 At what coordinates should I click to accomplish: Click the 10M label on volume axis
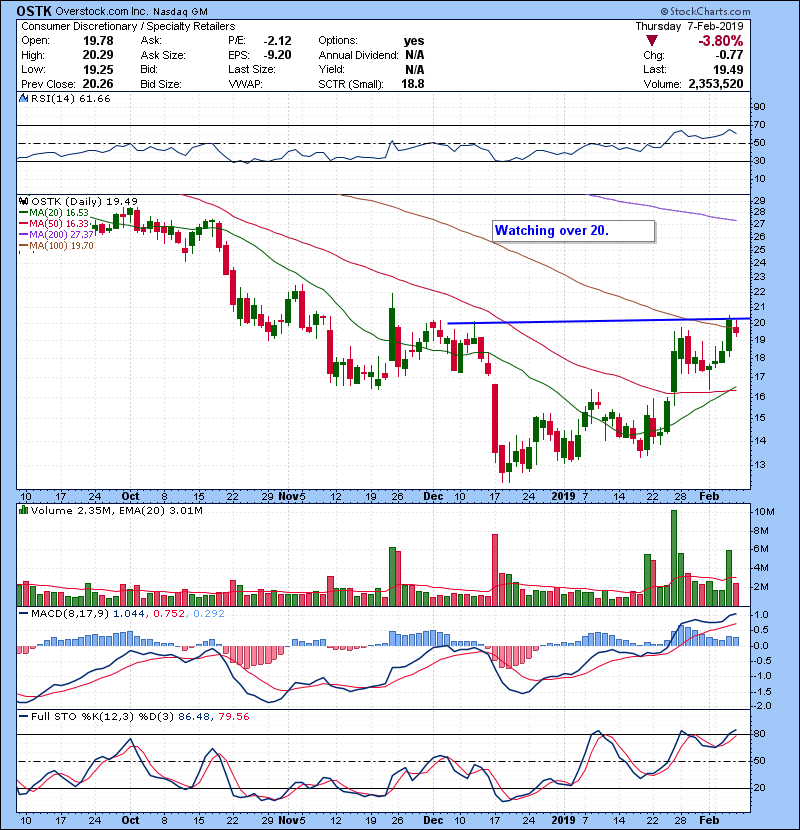point(764,512)
